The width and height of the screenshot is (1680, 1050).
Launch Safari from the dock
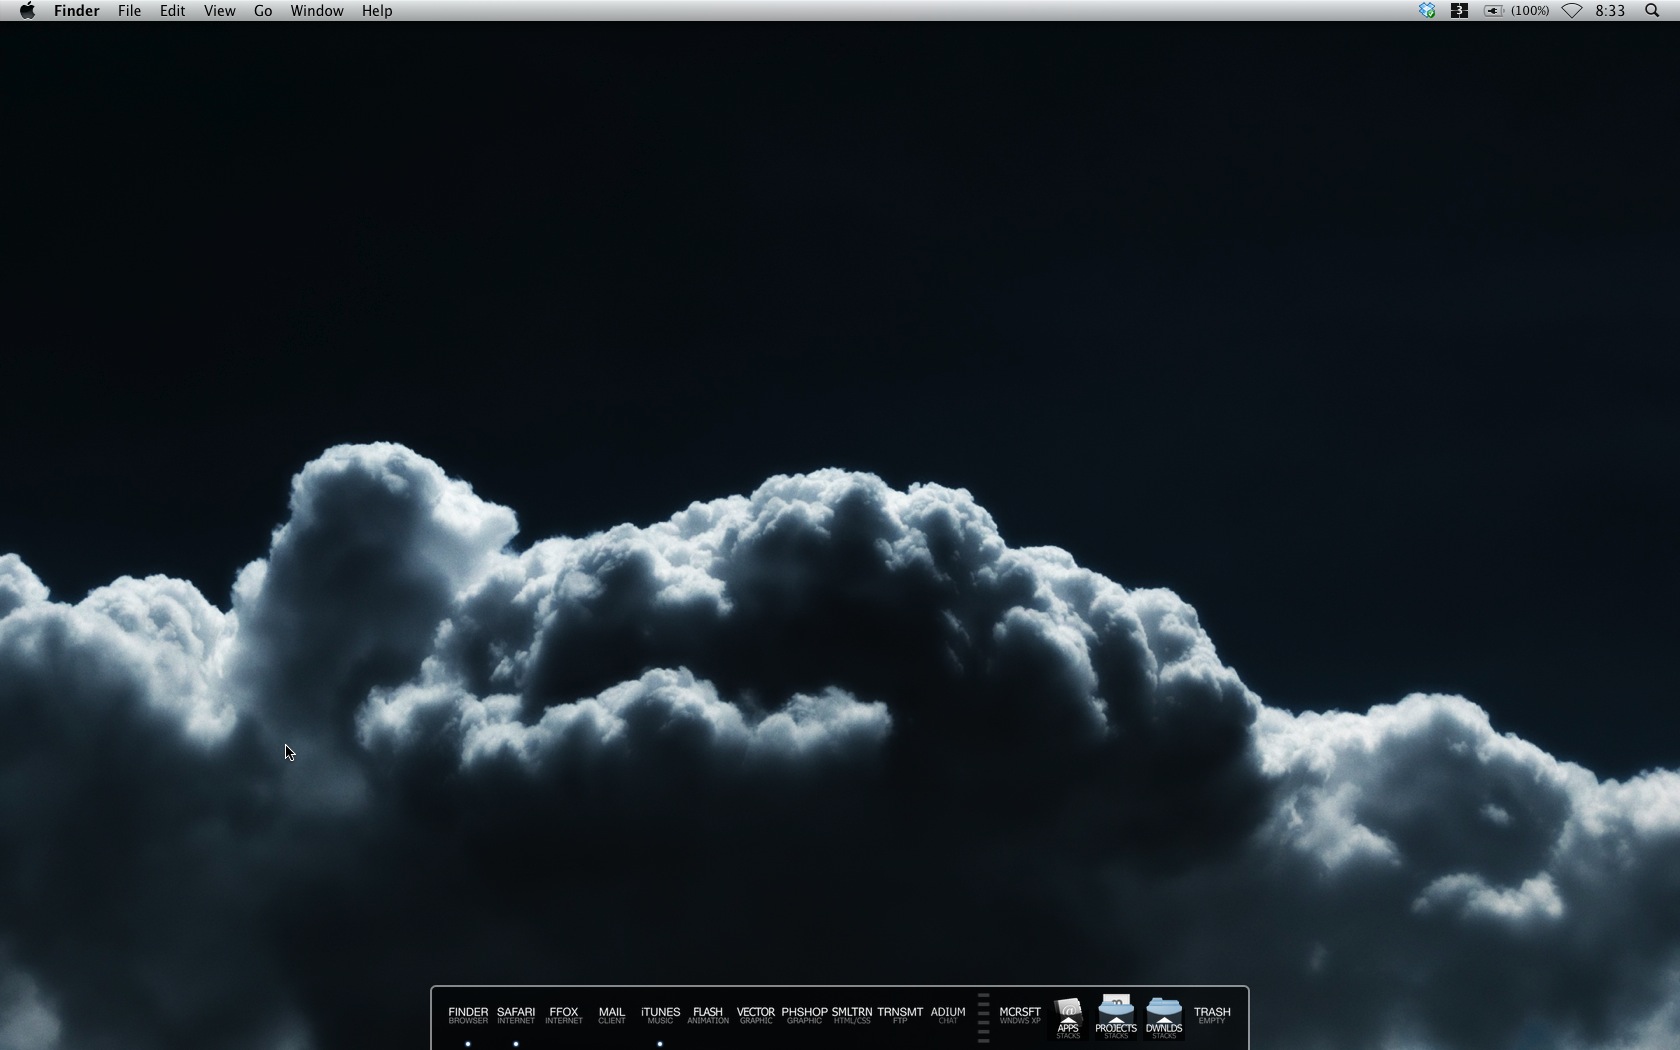click(x=516, y=1015)
